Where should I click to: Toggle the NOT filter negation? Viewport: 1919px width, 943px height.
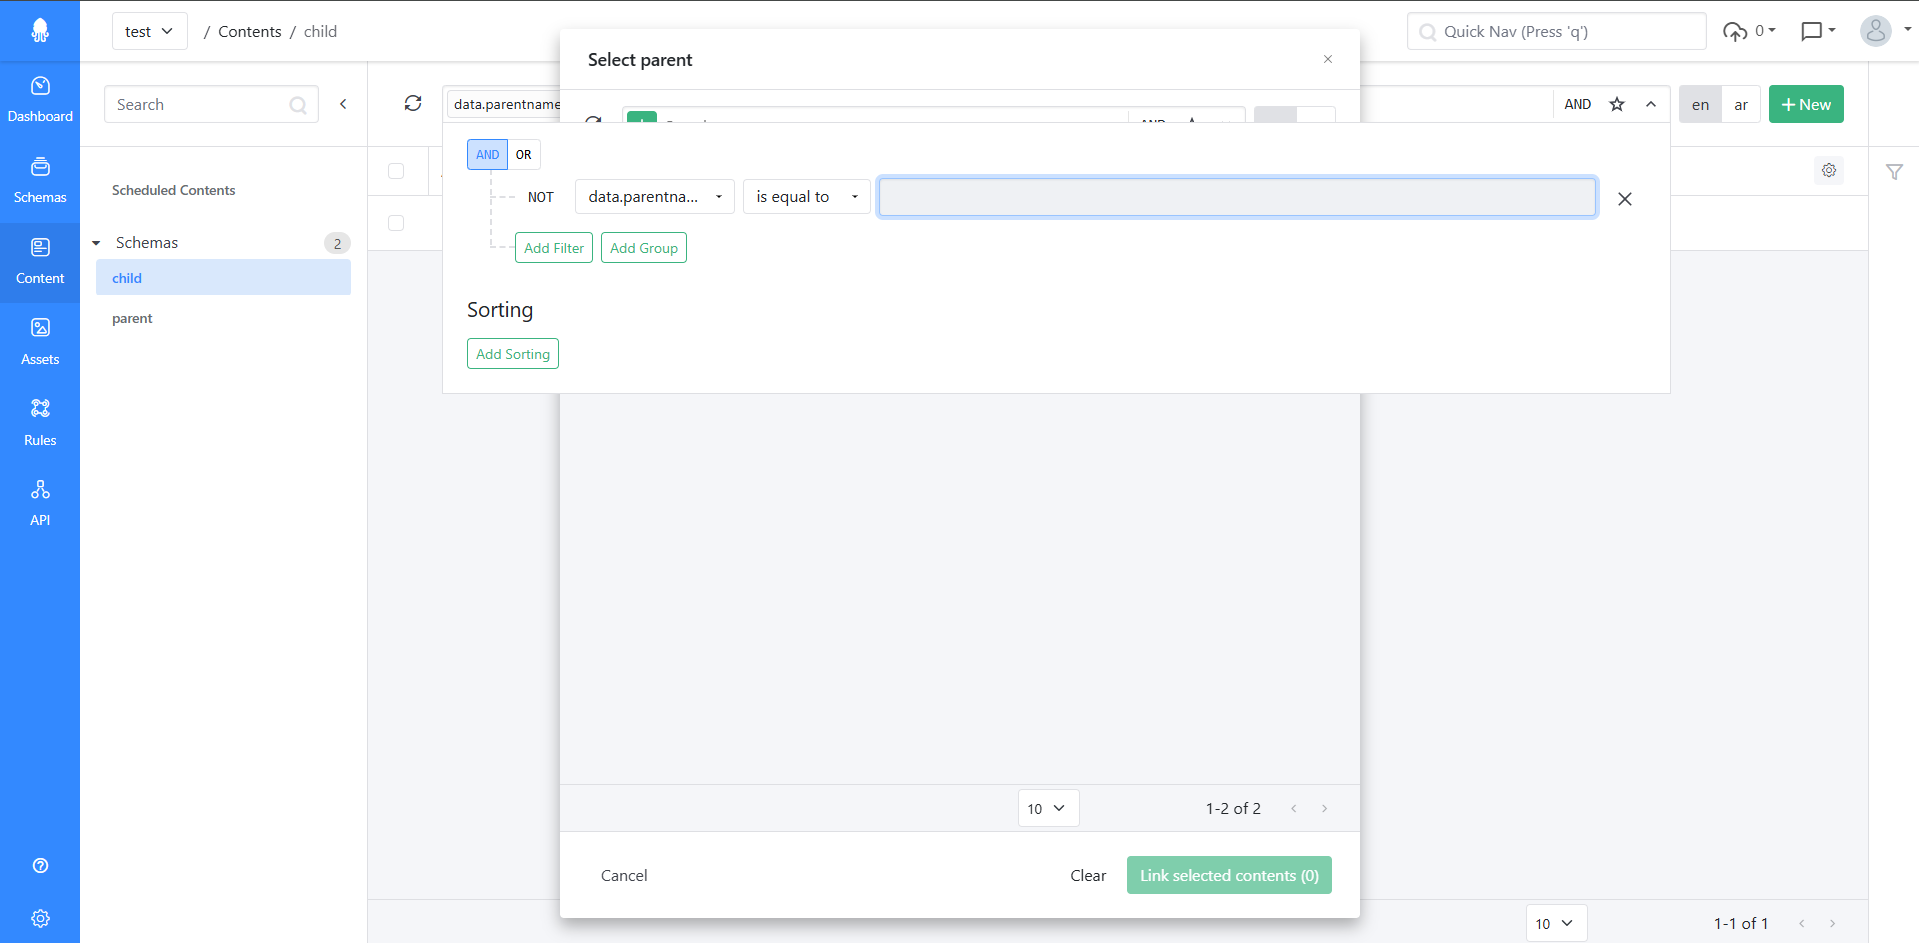pos(540,197)
